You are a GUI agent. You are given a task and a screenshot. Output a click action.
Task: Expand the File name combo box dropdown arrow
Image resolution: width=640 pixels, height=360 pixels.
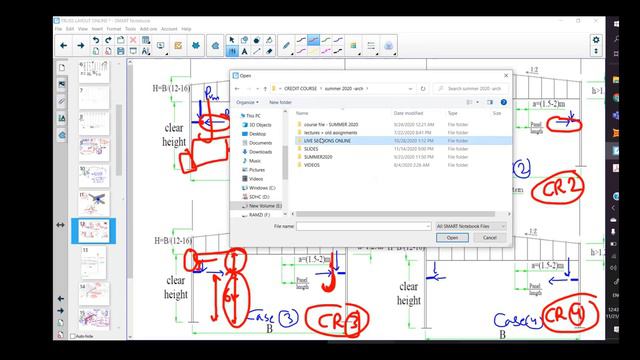[428, 226]
